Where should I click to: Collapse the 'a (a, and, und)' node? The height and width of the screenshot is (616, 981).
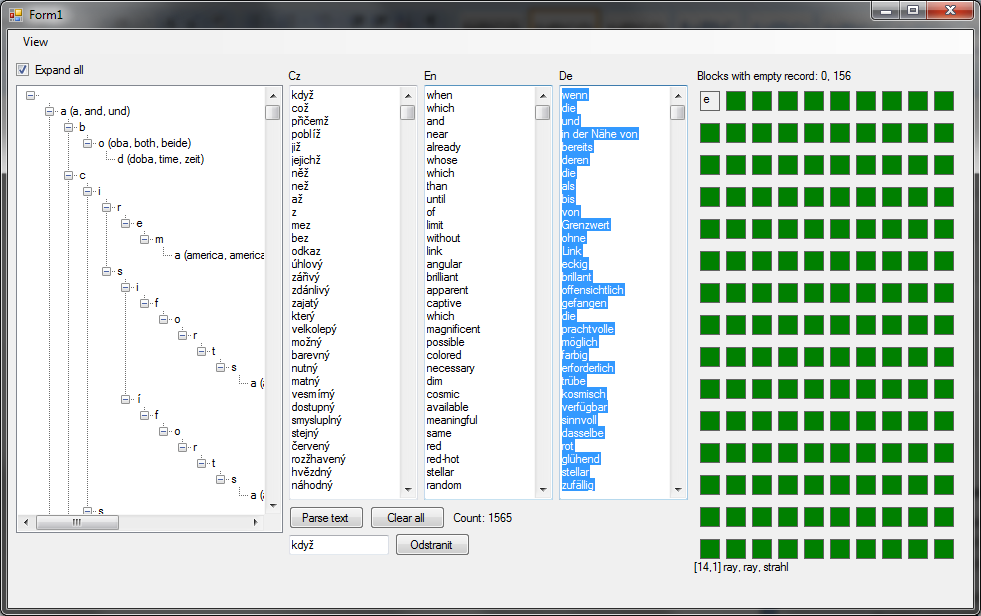coord(49,111)
